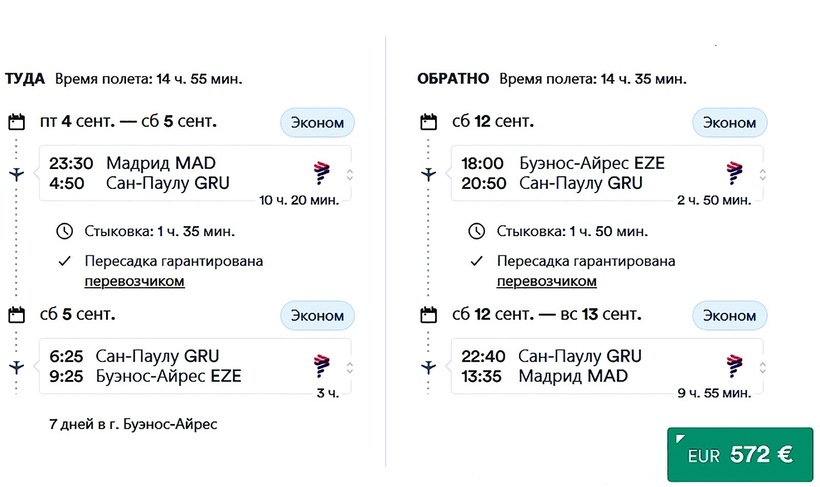Click airline logo on Буэнос-Айрес EZE return card
The image size is (820, 487).
735,172
